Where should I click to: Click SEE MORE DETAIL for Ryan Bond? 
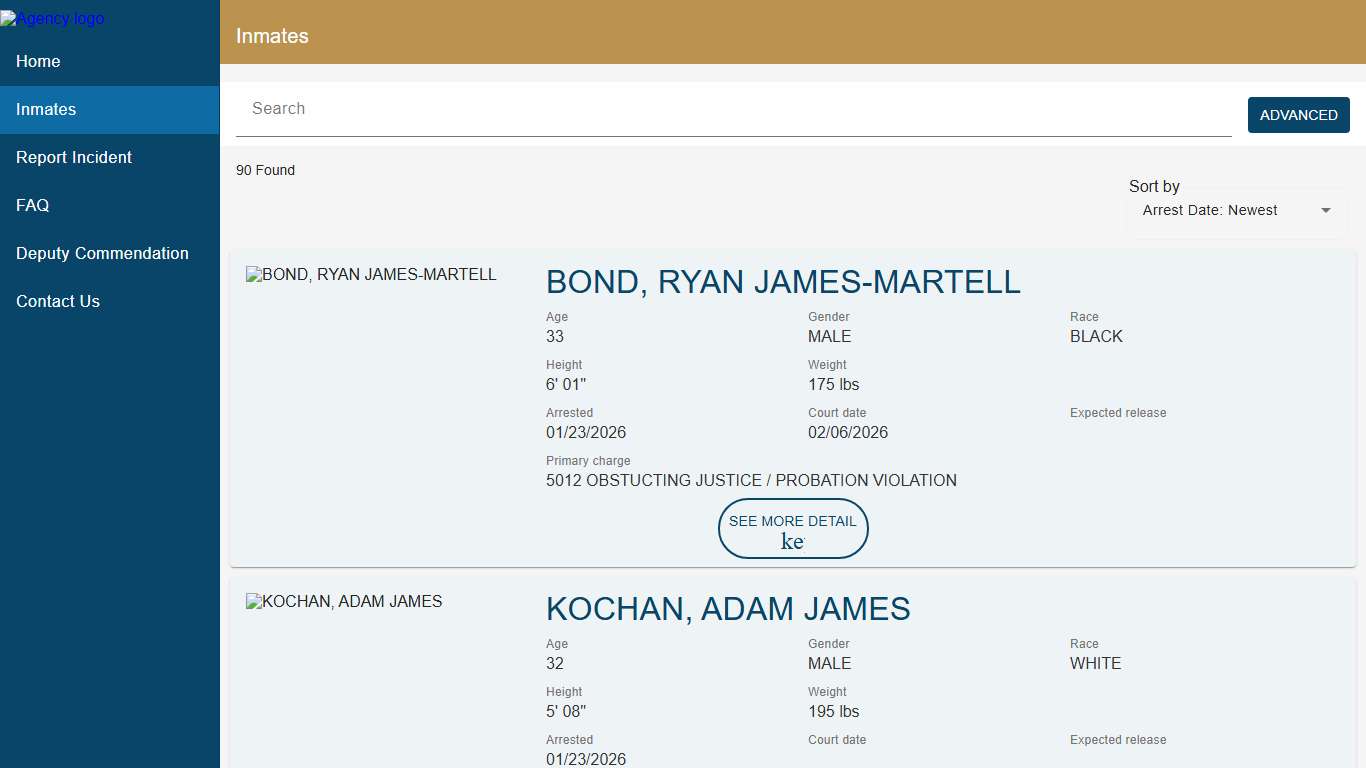793,529
